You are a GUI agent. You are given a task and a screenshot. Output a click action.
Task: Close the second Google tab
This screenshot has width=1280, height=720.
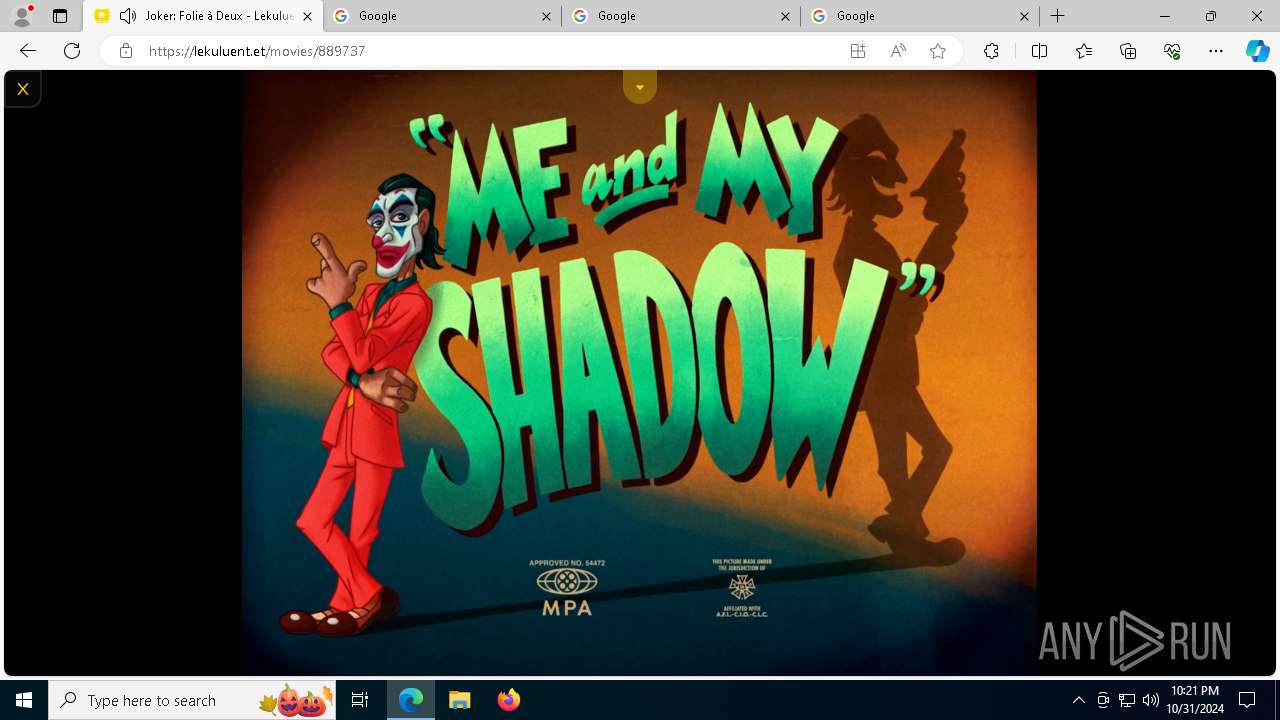click(786, 16)
